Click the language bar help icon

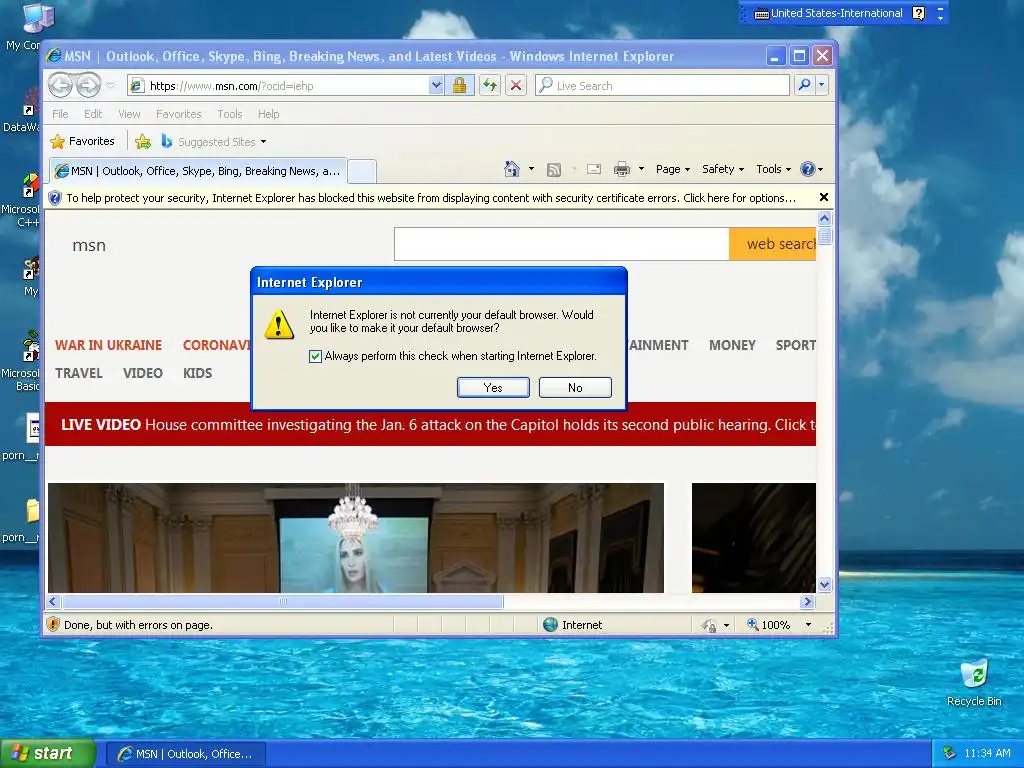tap(918, 13)
